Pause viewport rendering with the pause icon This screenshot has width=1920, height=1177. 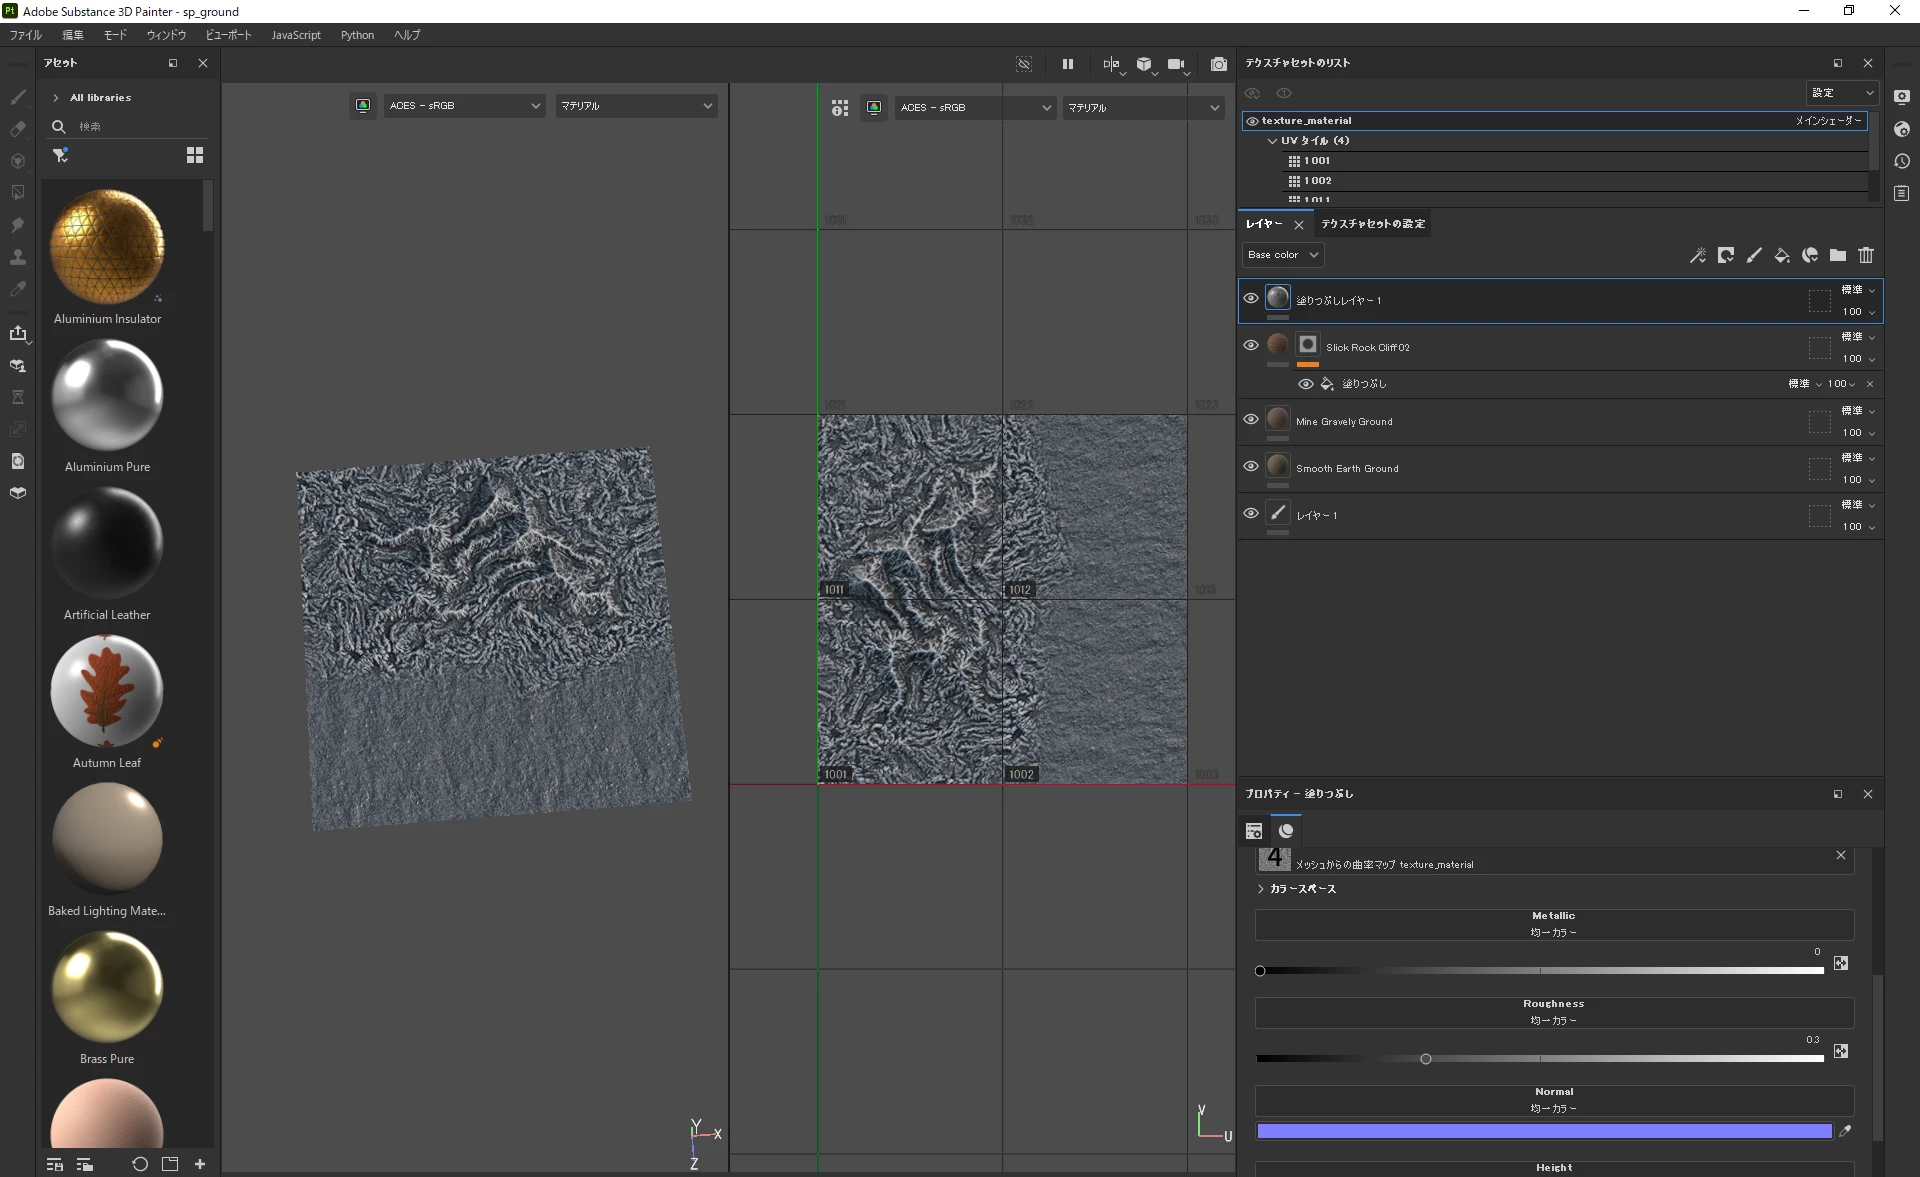(x=1067, y=64)
